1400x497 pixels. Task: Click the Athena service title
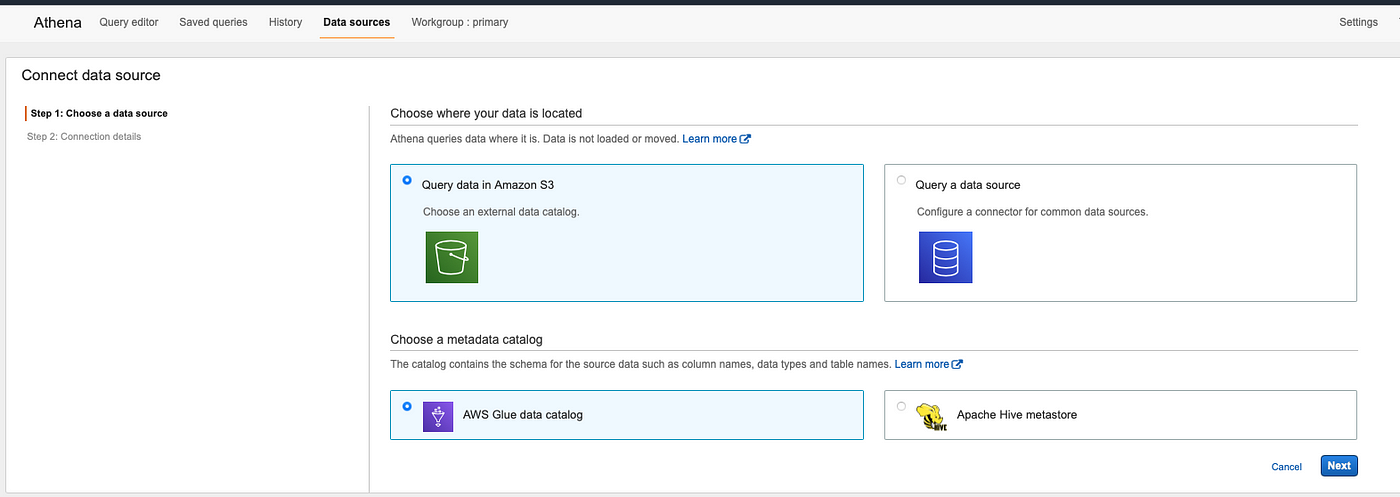58,22
